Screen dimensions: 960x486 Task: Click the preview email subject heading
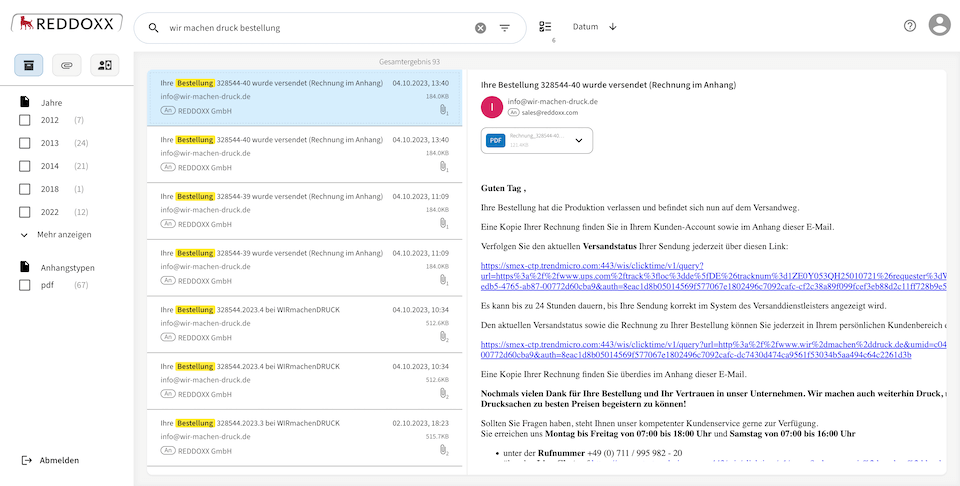[609, 85]
